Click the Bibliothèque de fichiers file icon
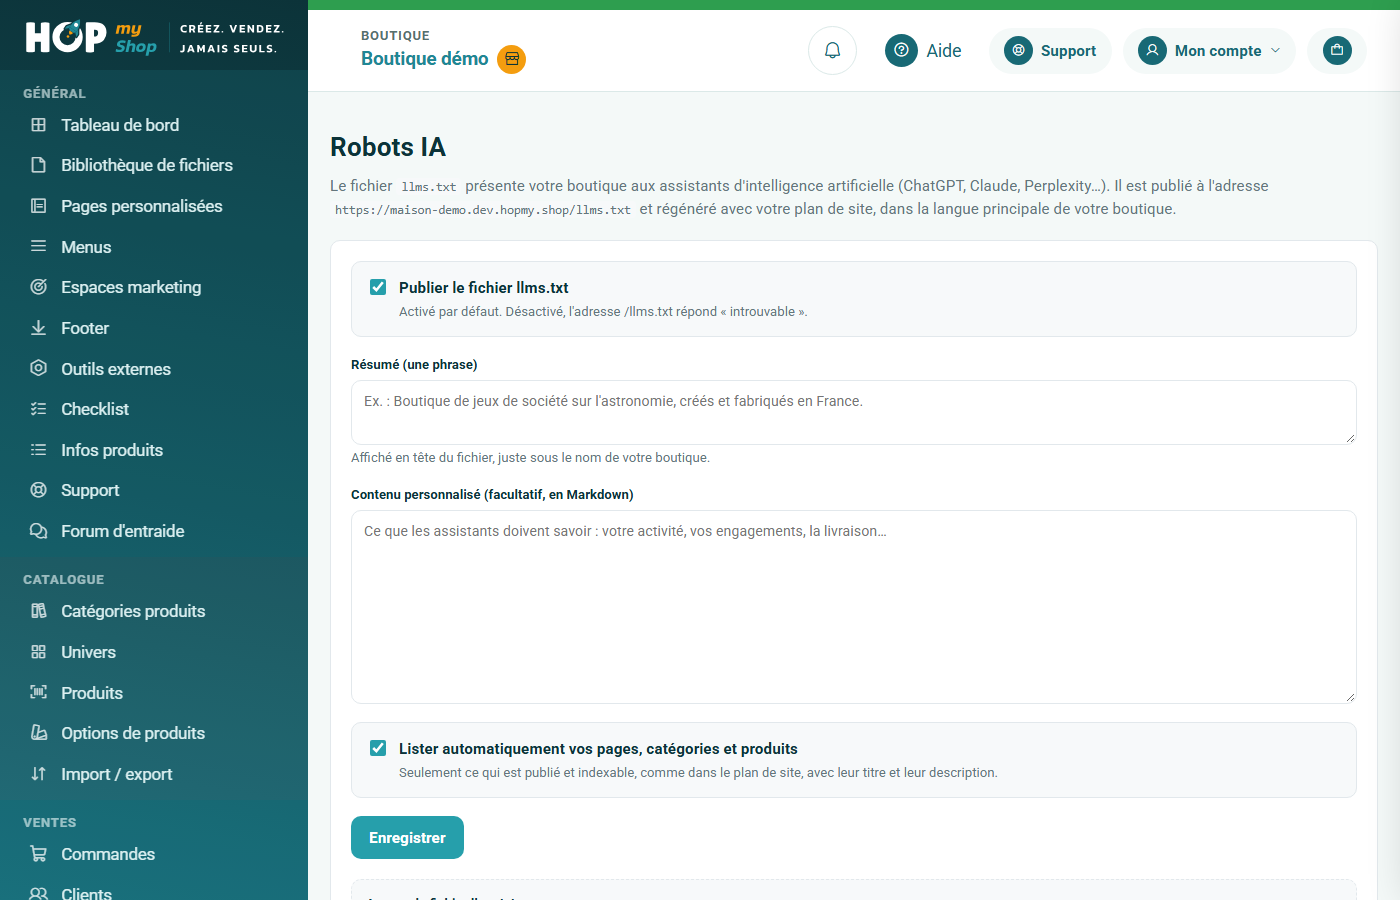 (x=38, y=165)
